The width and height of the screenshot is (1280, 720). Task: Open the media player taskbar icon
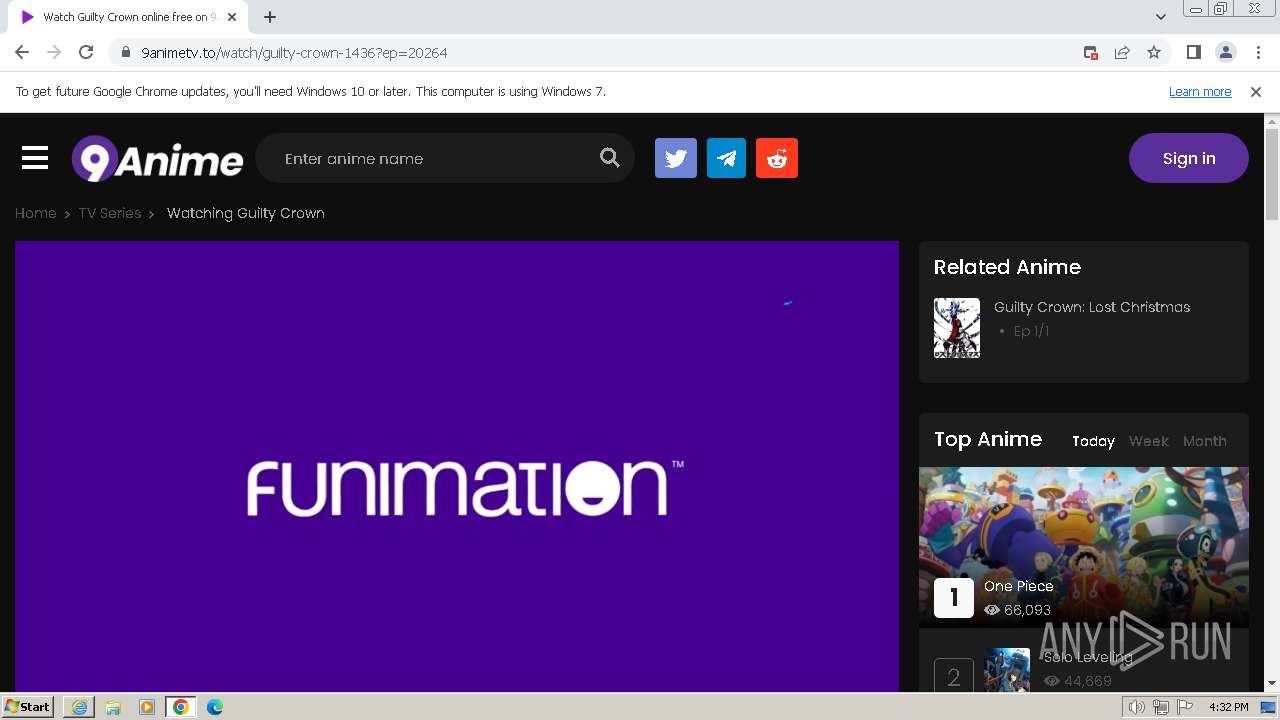point(147,707)
